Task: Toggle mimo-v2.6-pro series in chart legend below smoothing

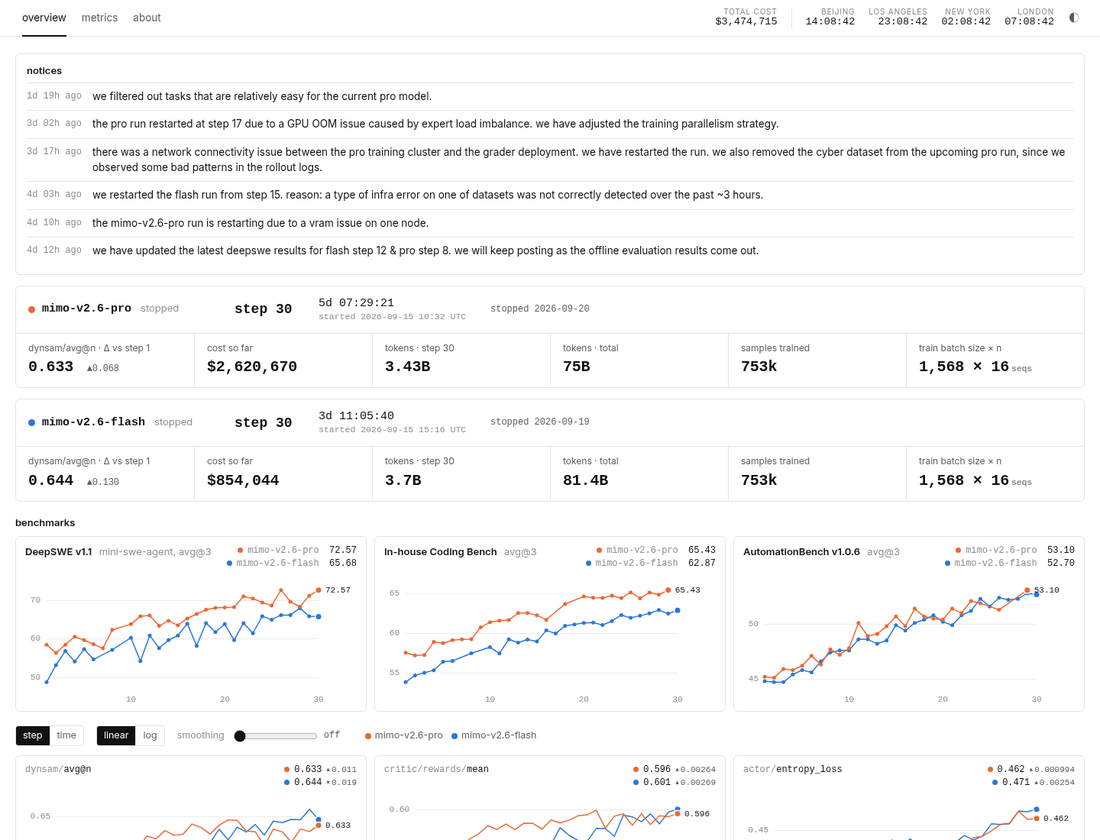Action: [x=404, y=735]
